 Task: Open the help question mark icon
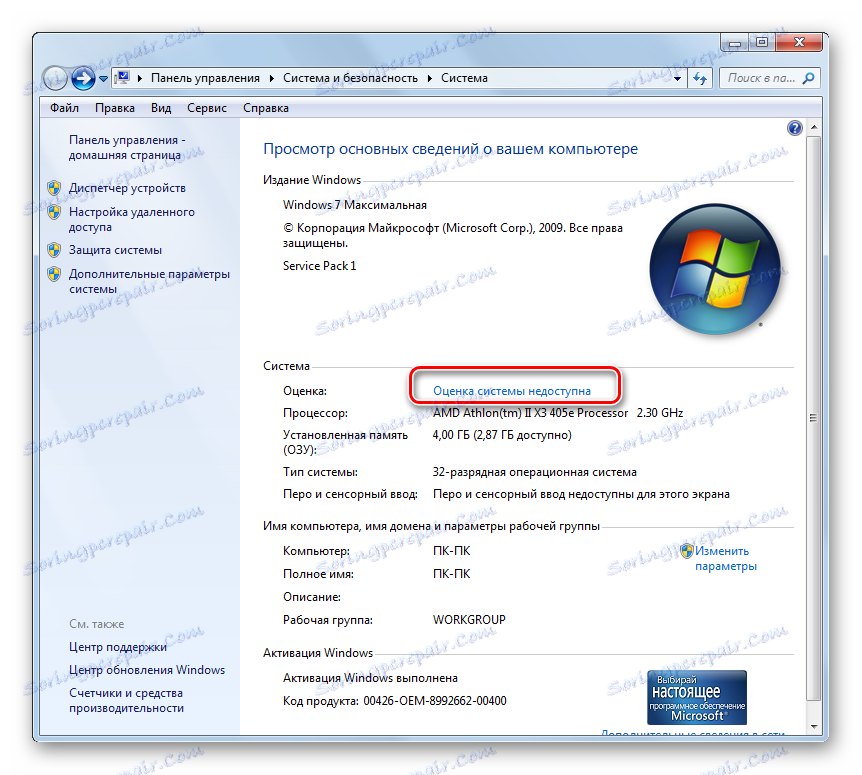(x=794, y=128)
